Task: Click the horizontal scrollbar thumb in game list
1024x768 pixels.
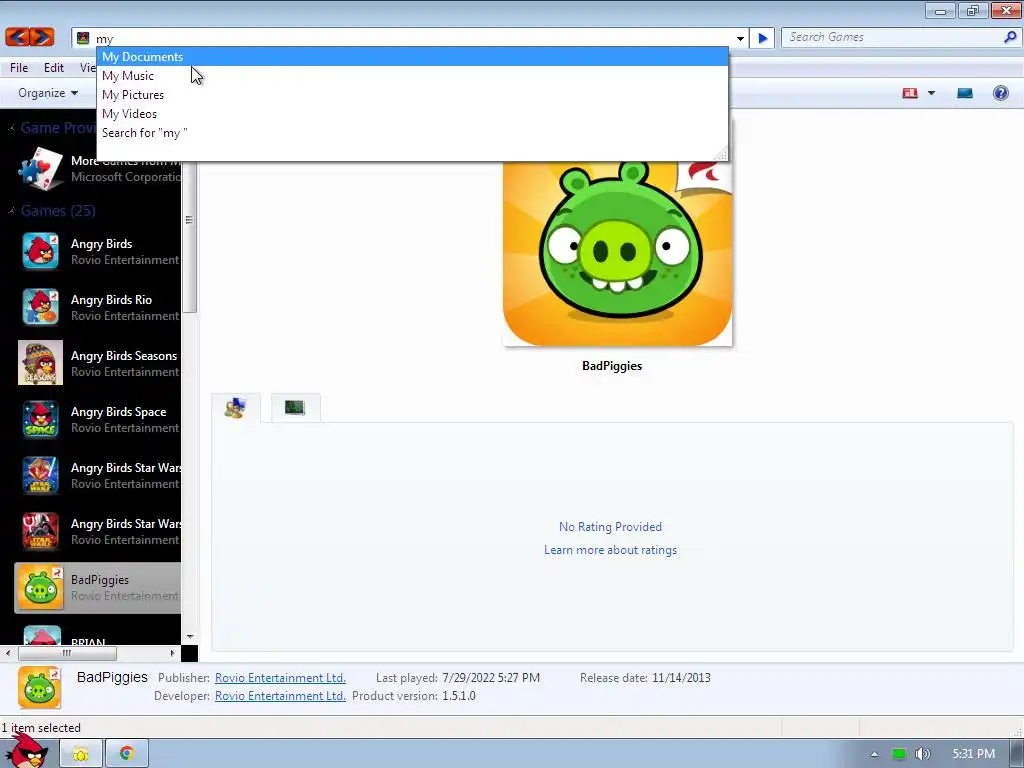Action: point(67,653)
